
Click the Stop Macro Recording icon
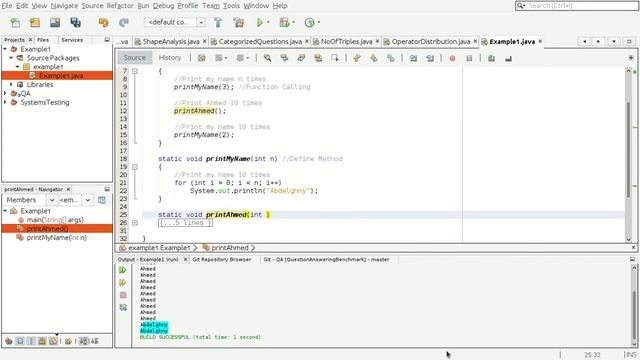[x=469, y=58]
